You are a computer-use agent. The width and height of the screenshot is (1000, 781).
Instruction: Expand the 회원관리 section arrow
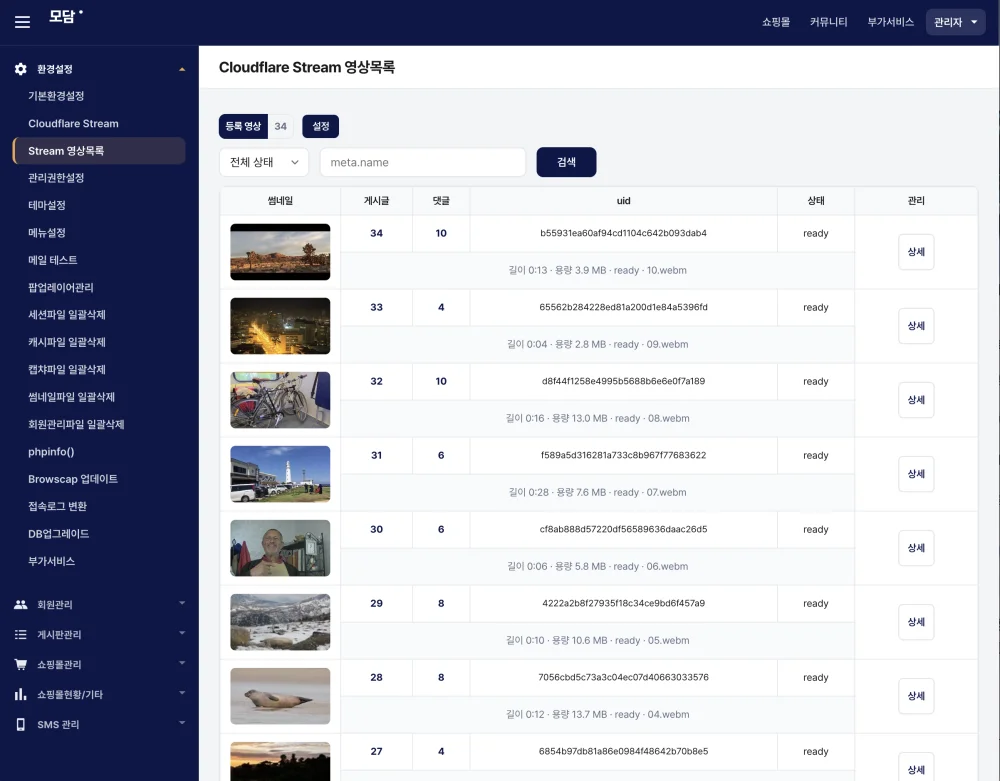182,603
